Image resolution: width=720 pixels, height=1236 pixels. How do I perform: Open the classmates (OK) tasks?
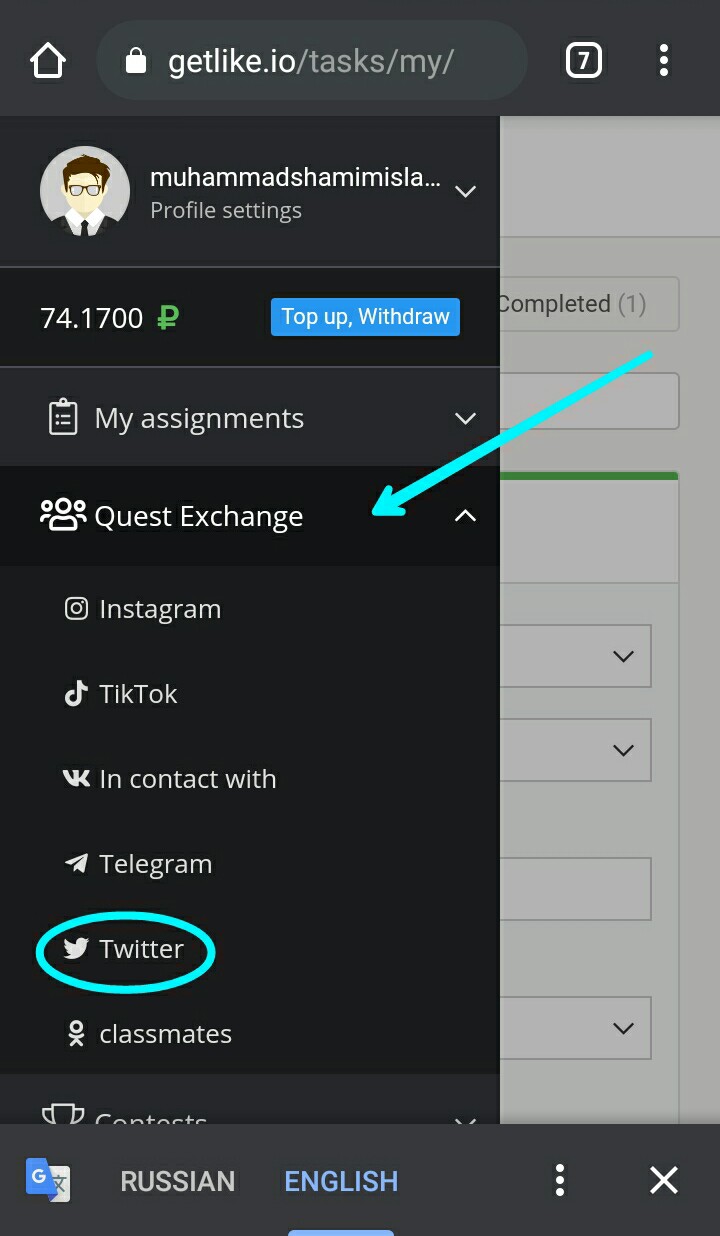coord(165,1034)
